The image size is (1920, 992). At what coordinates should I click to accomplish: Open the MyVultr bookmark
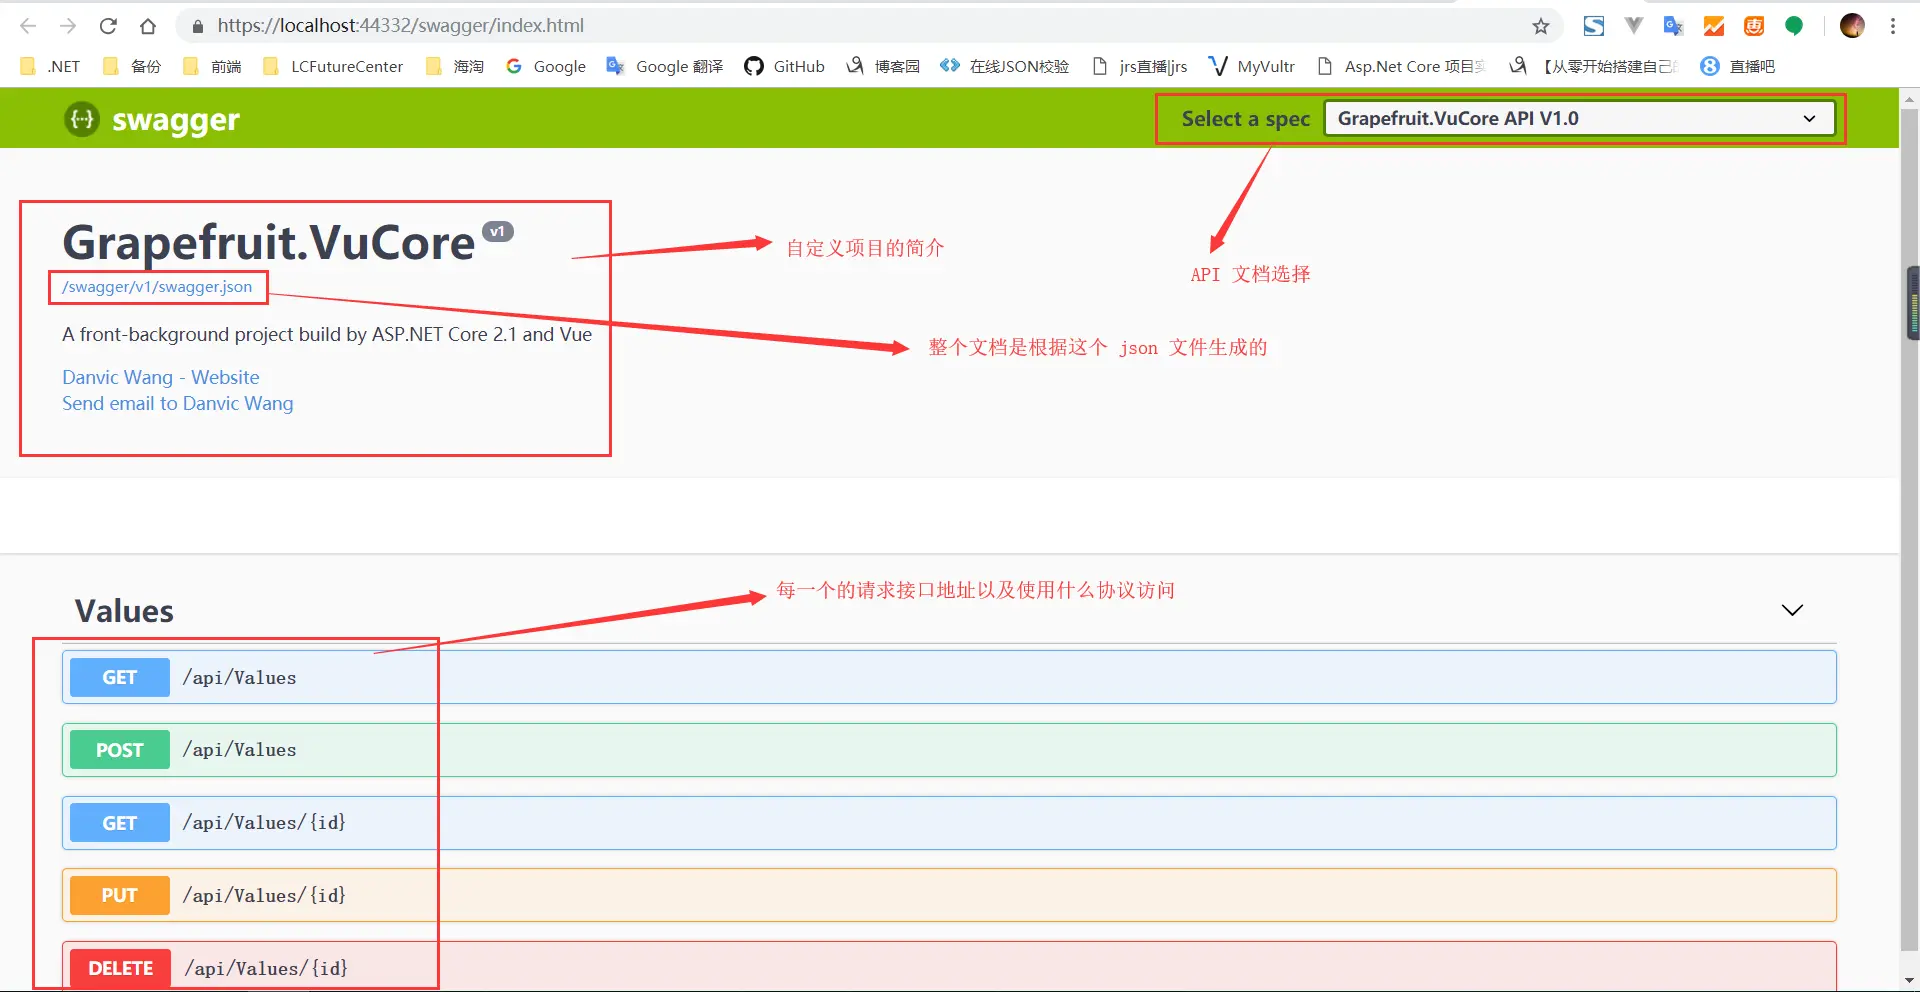click(1252, 66)
